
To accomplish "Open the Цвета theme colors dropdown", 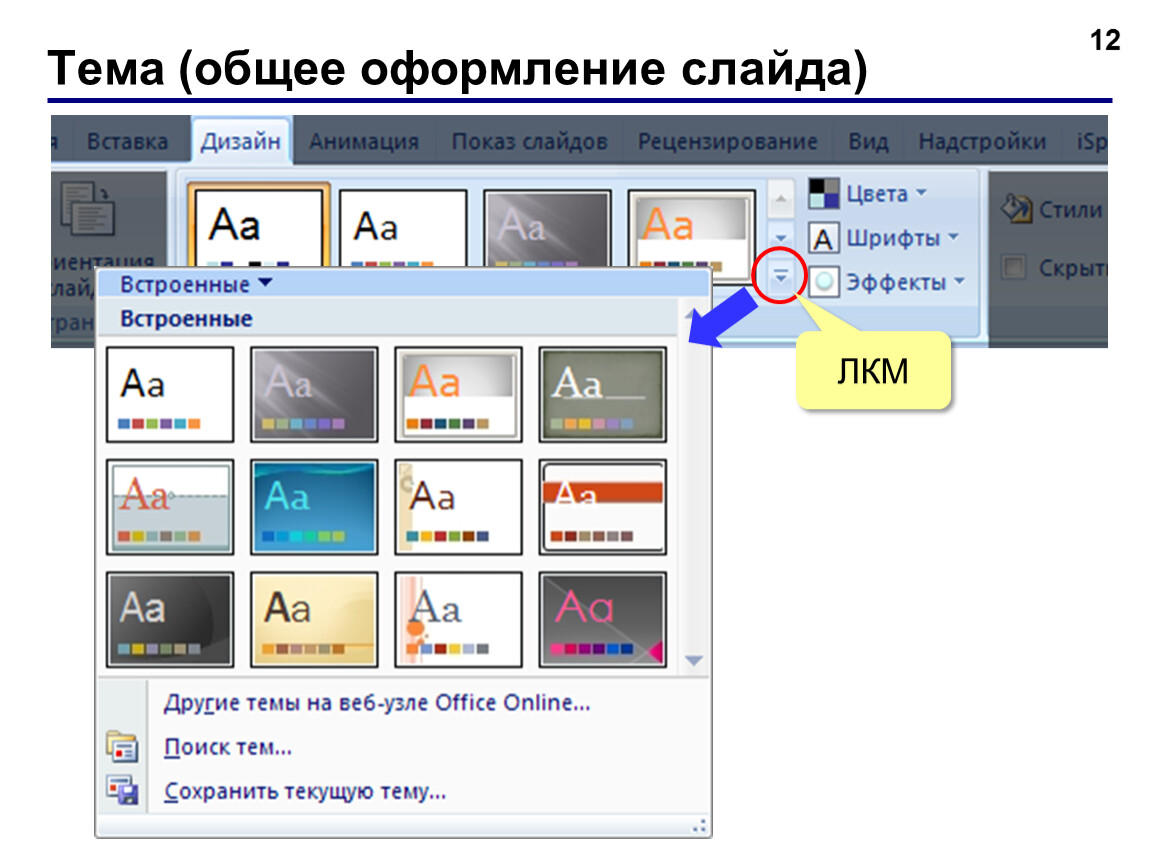I will (x=868, y=194).
